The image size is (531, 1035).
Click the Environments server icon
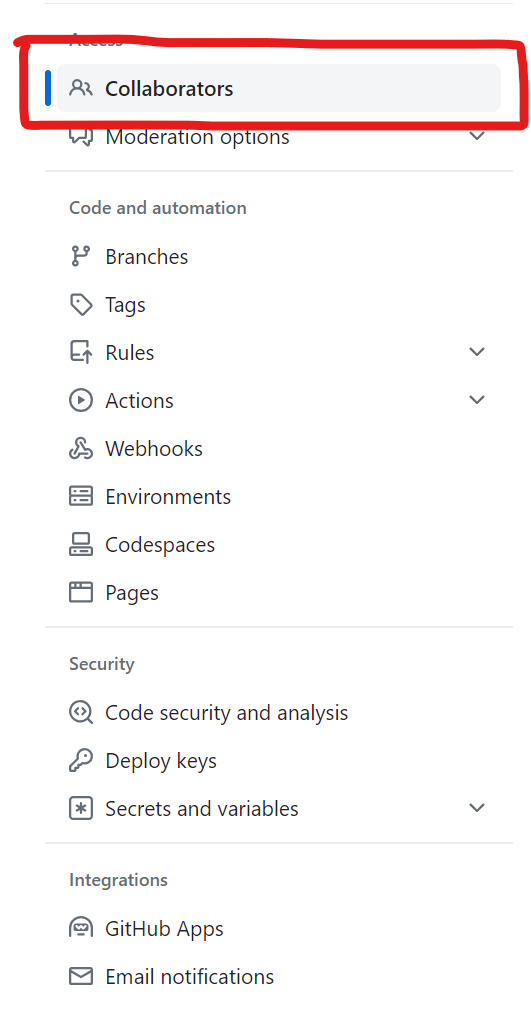(x=81, y=496)
